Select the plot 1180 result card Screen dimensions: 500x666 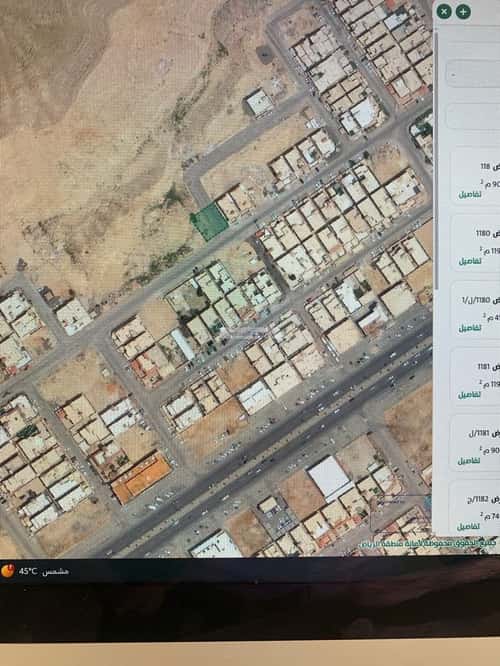[x=475, y=243]
